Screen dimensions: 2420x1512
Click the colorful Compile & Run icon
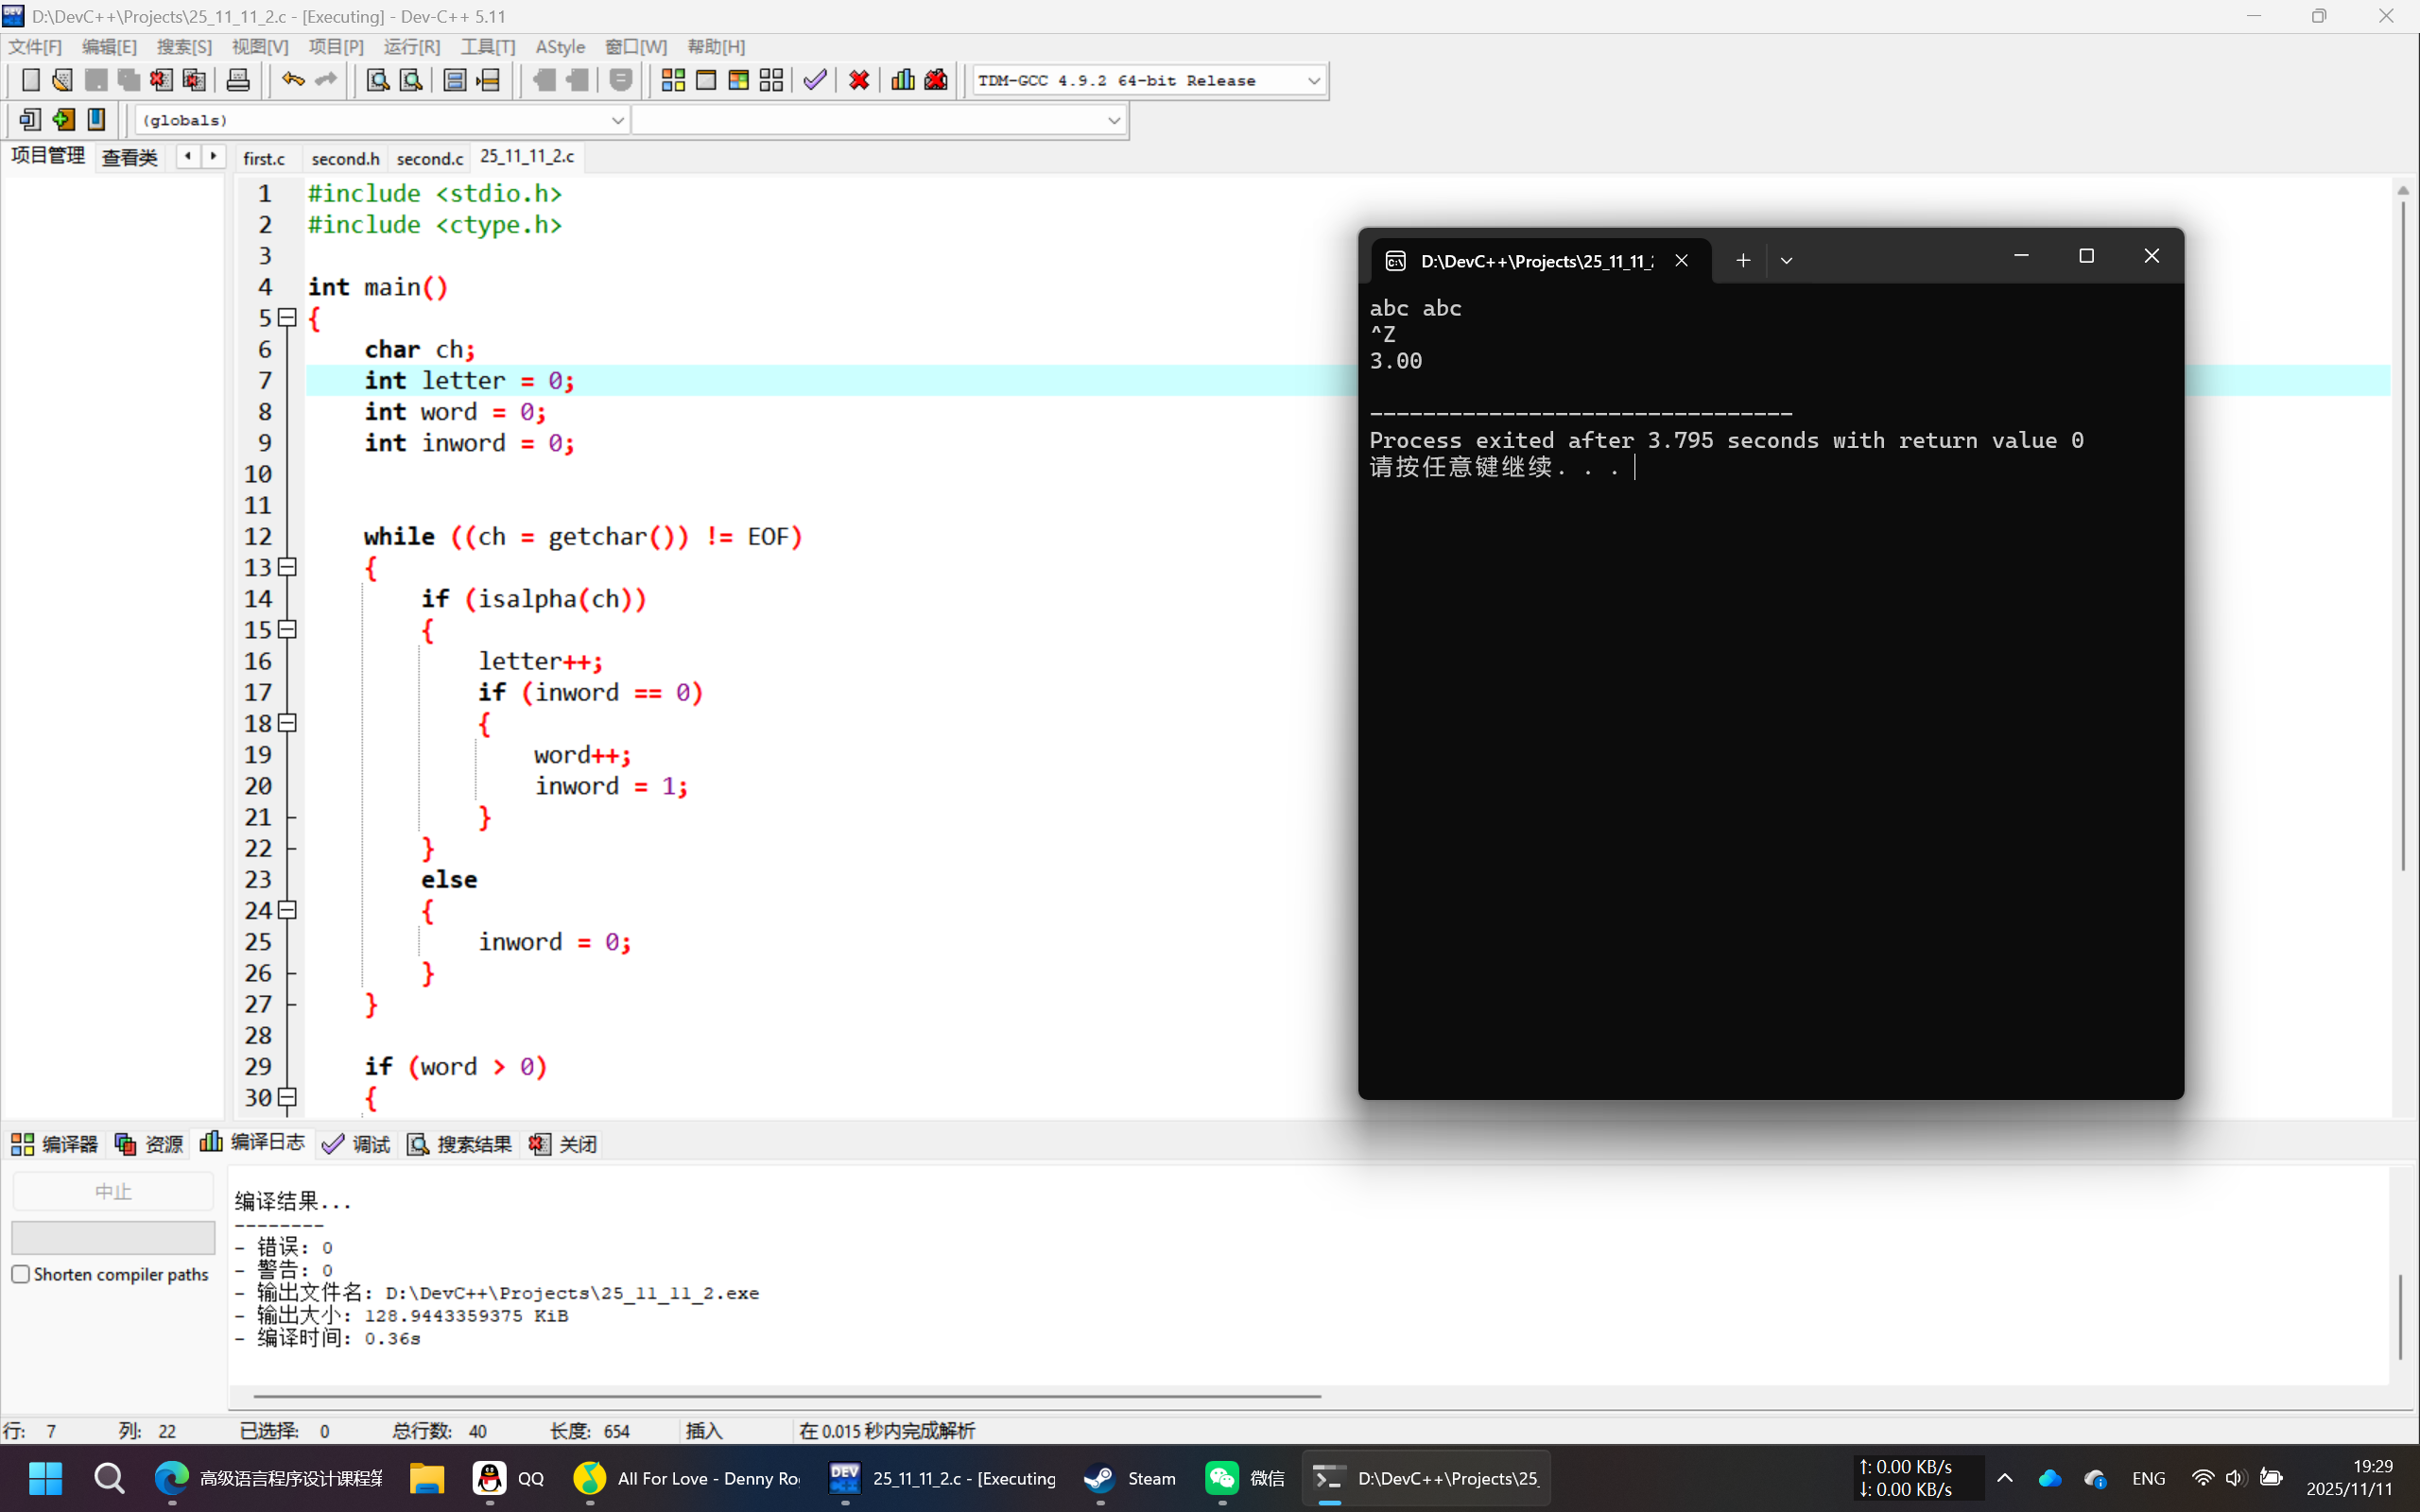tap(738, 80)
